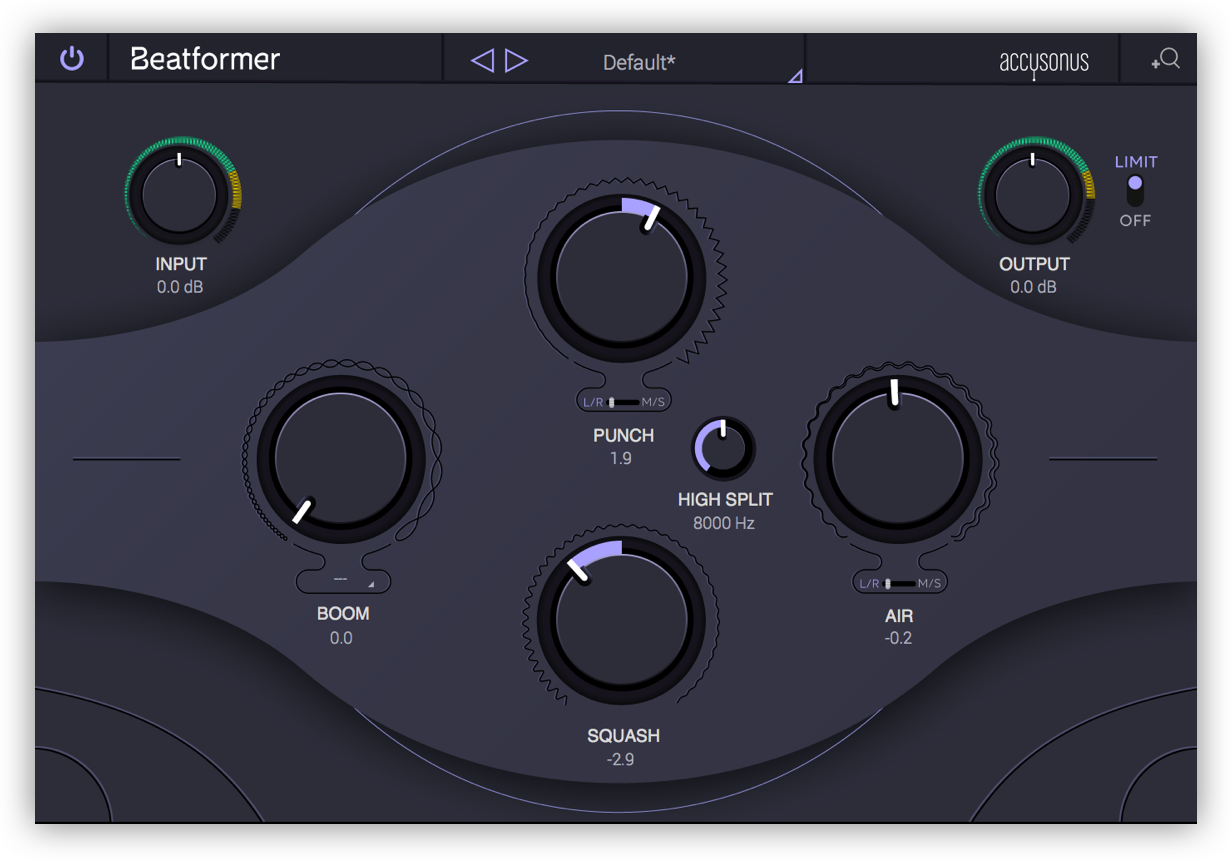
Task: Select the Squash value -2.9
Action: pos(621,759)
